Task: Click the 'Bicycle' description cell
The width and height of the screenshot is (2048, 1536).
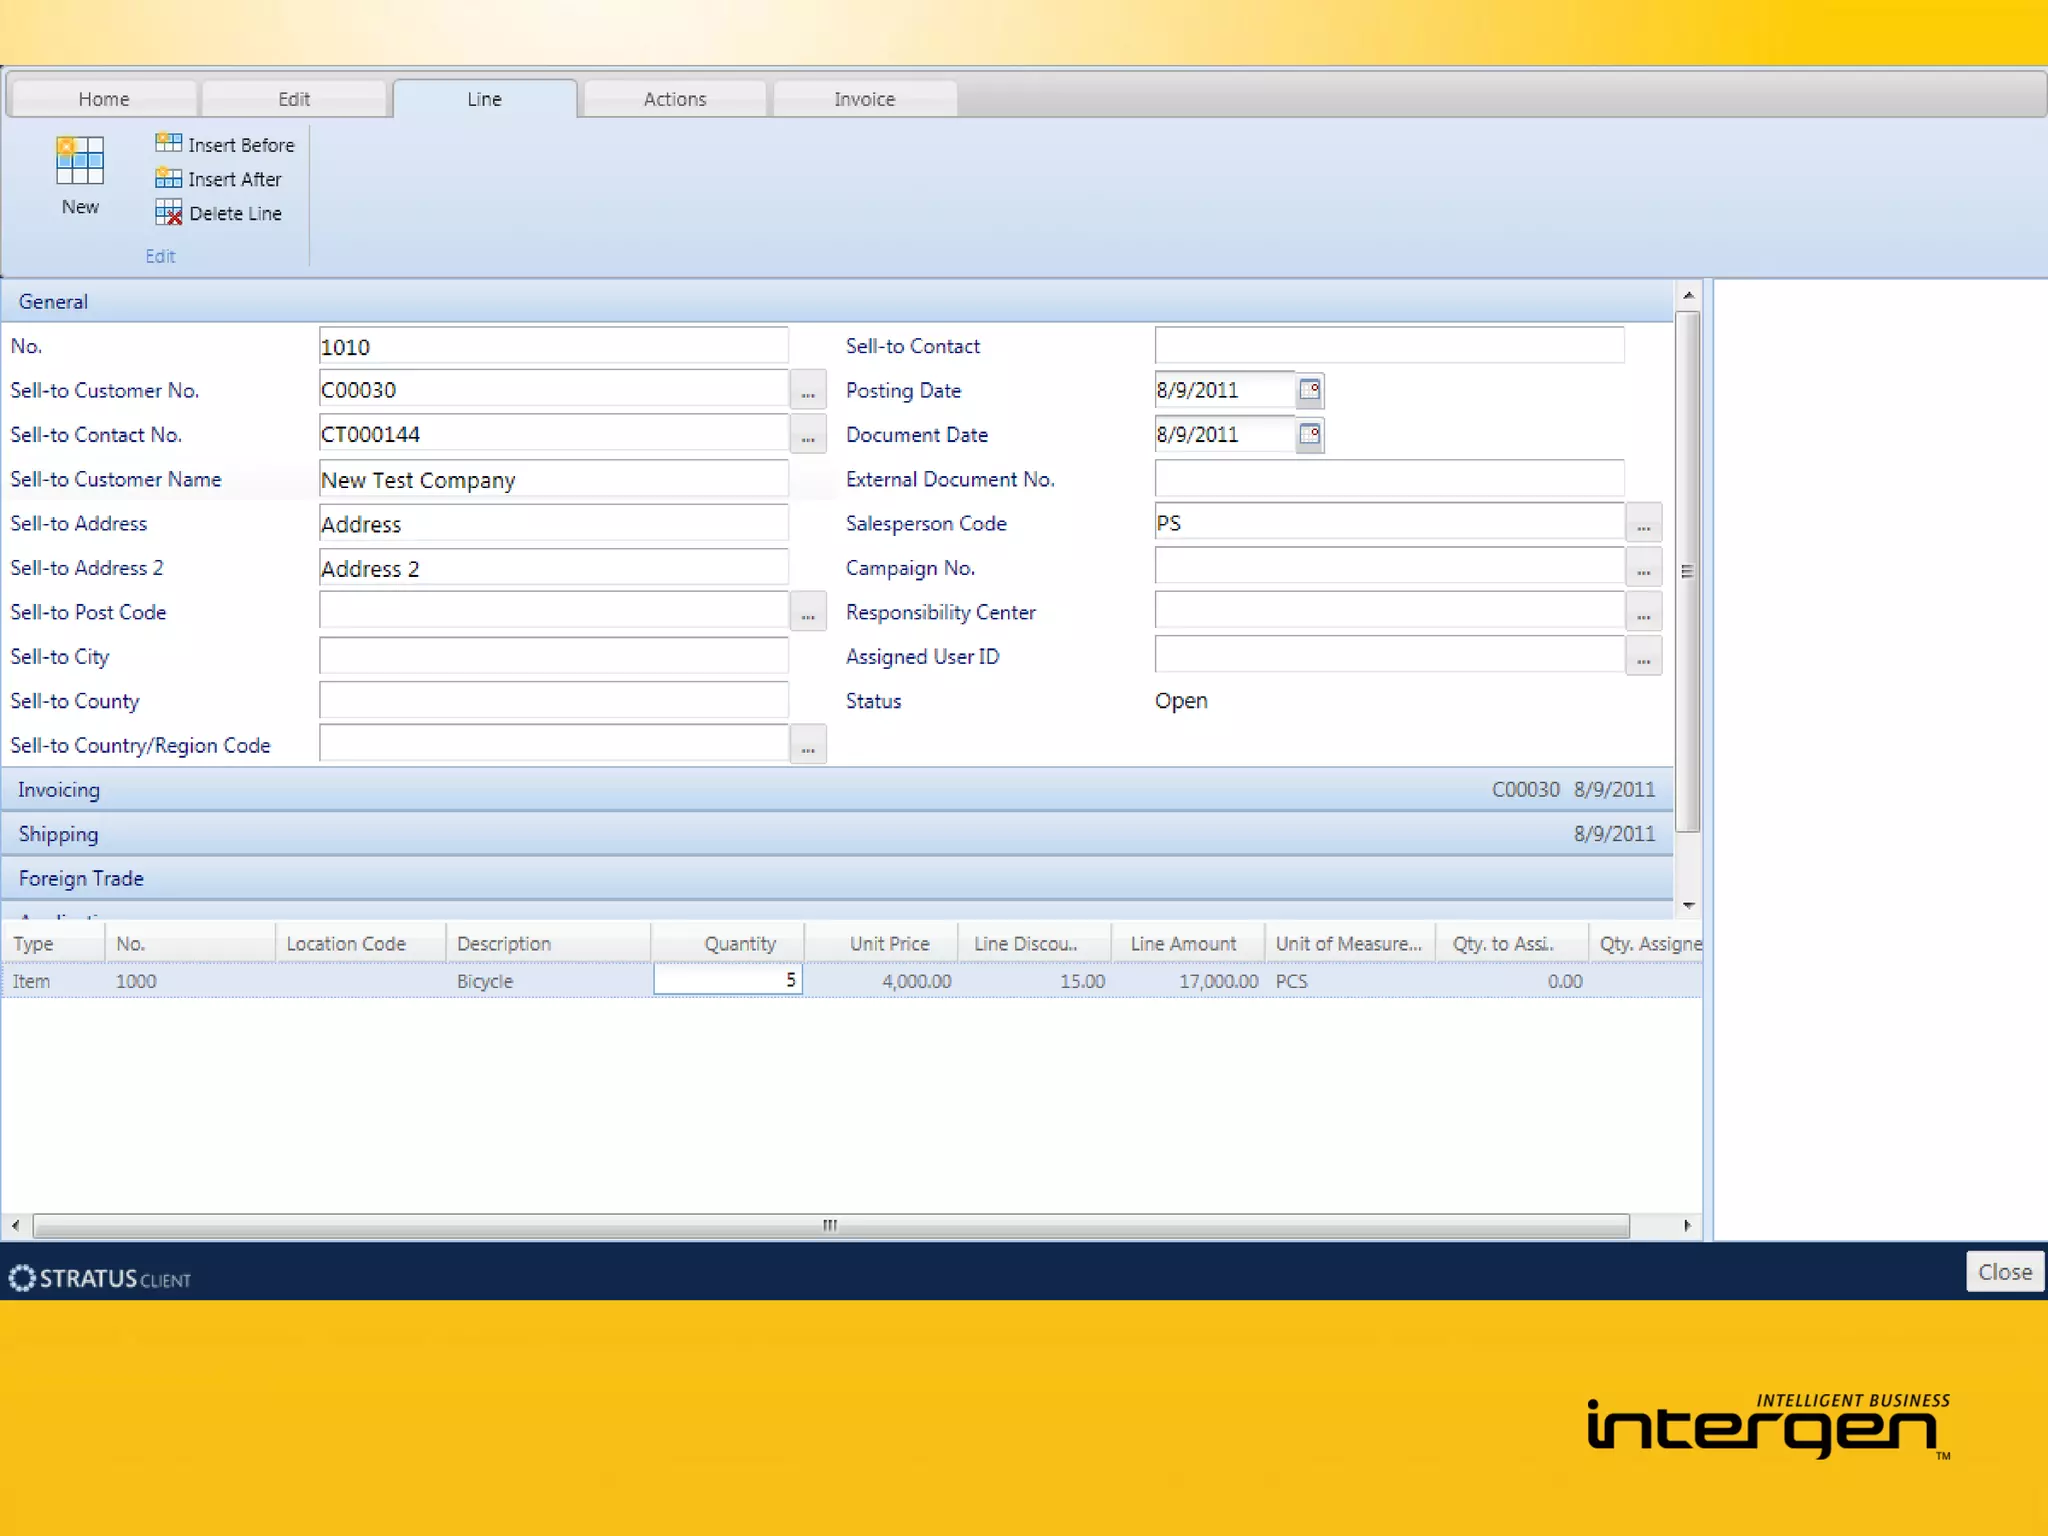Action: (549, 981)
